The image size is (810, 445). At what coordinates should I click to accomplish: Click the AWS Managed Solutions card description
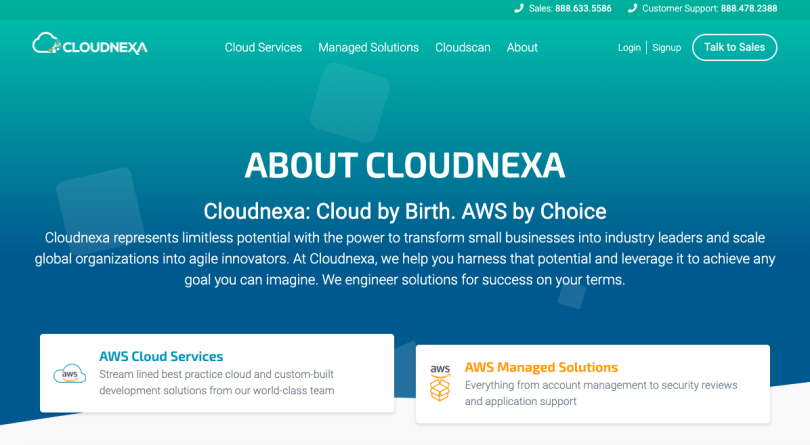point(600,393)
